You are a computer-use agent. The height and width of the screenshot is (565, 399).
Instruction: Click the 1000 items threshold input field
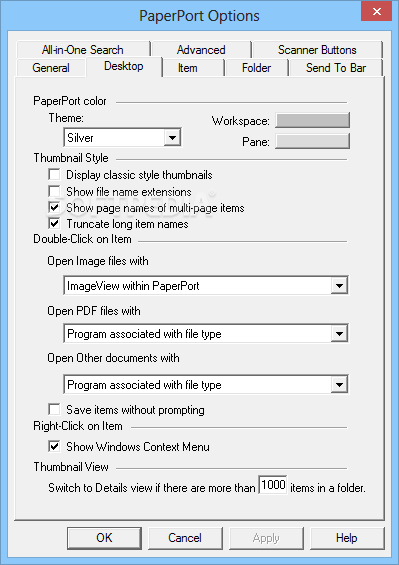click(273, 485)
